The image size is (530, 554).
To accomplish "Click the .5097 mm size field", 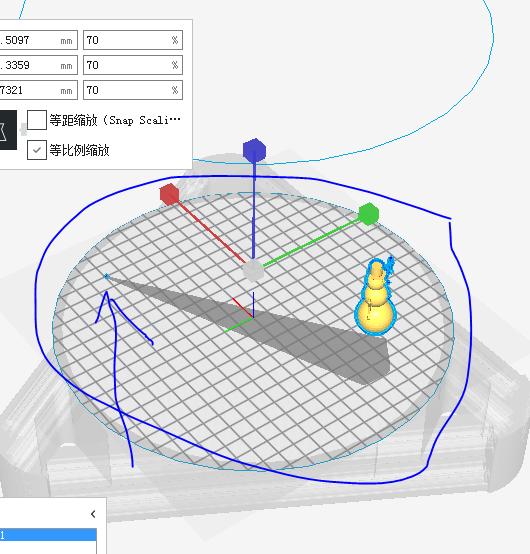I will (39, 40).
